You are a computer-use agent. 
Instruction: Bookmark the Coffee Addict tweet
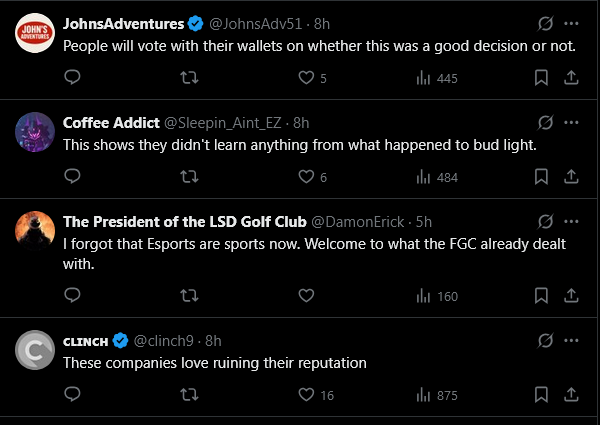click(x=540, y=176)
